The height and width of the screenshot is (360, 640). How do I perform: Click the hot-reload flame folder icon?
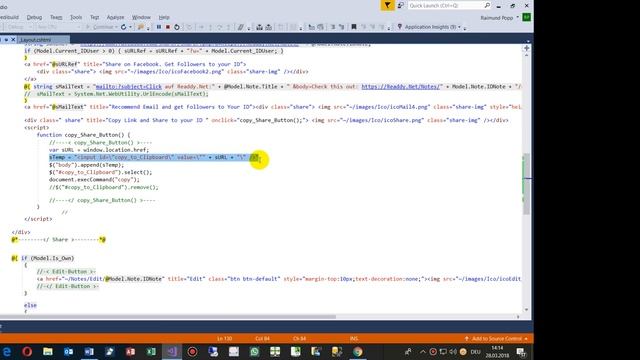point(141,27)
